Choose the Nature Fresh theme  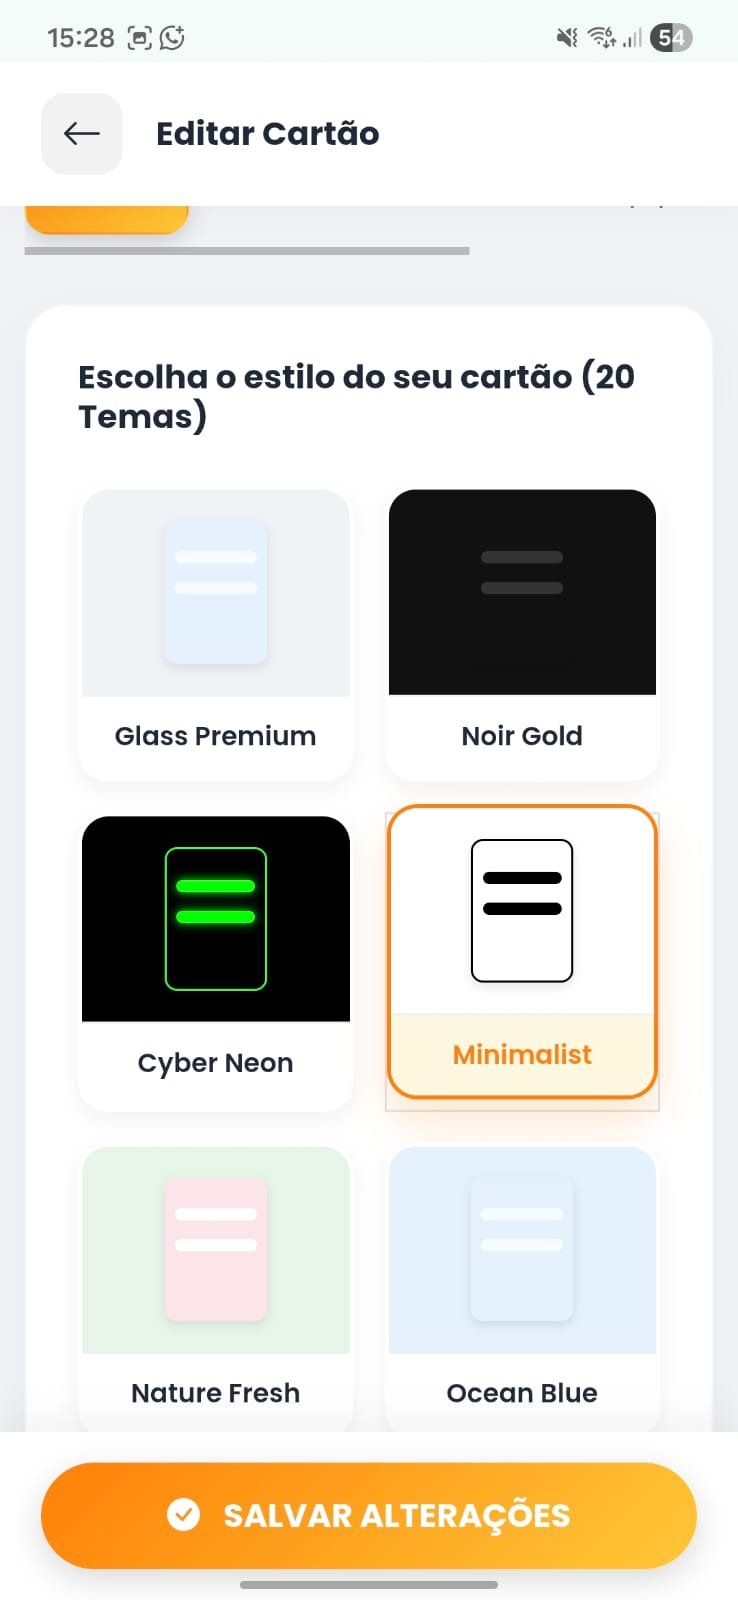[216, 1392]
